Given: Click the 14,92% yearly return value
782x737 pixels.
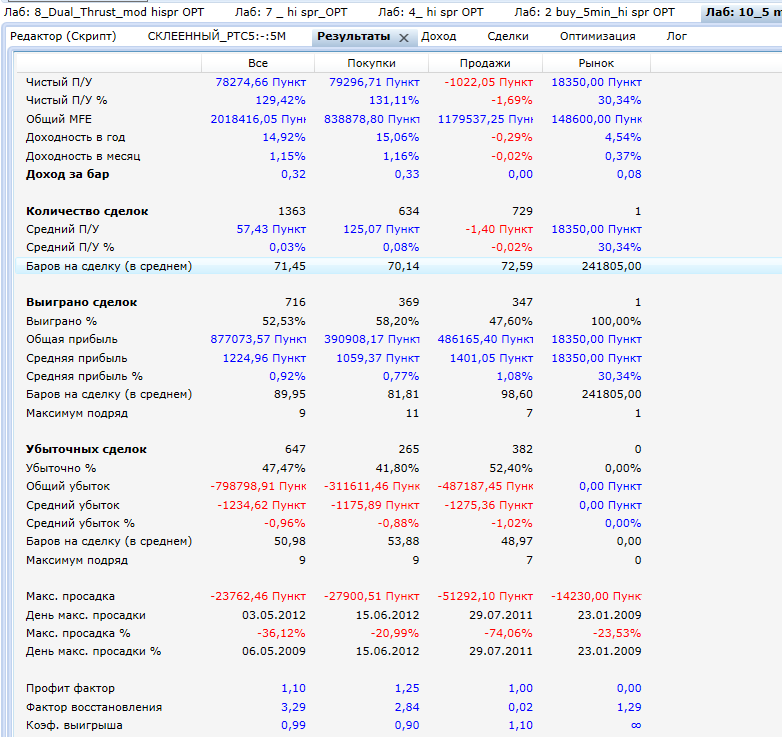Looking at the screenshot, I should 284,137.
